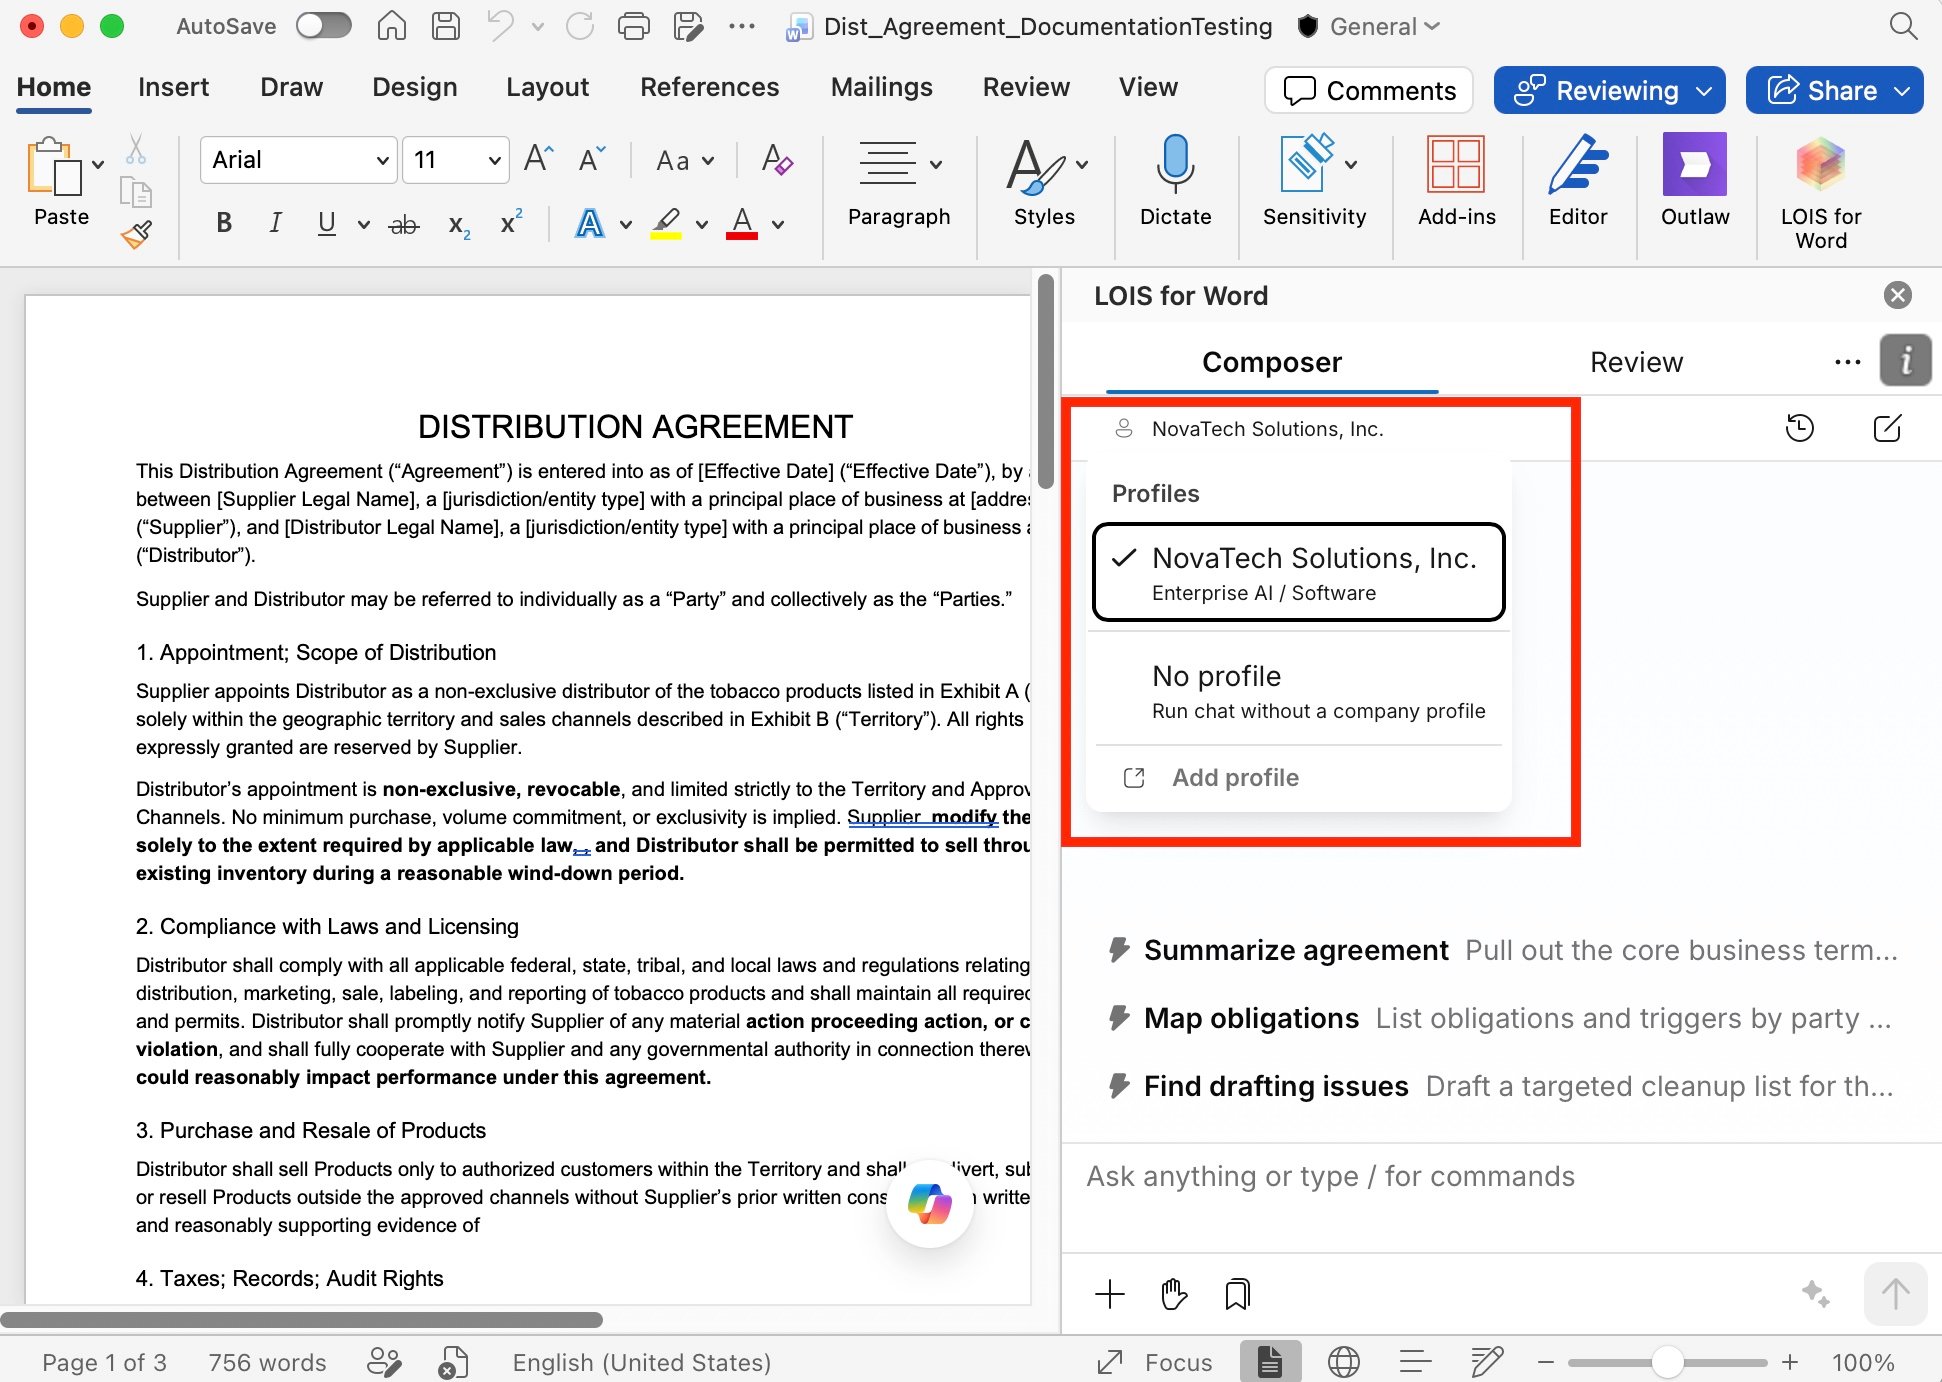Click the zoom slider handle
Viewport: 1942px width, 1382px height.
click(1667, 1362)
